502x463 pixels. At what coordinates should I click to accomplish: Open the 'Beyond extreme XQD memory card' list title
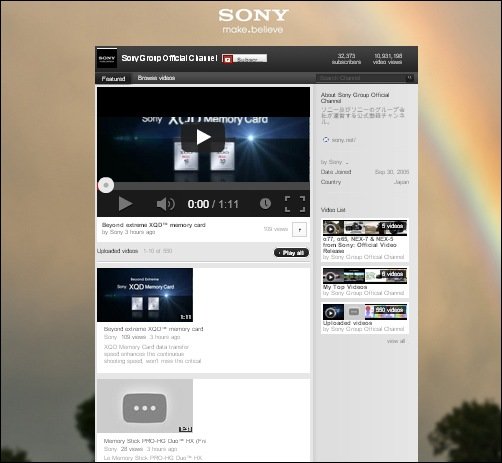point(153,329)
